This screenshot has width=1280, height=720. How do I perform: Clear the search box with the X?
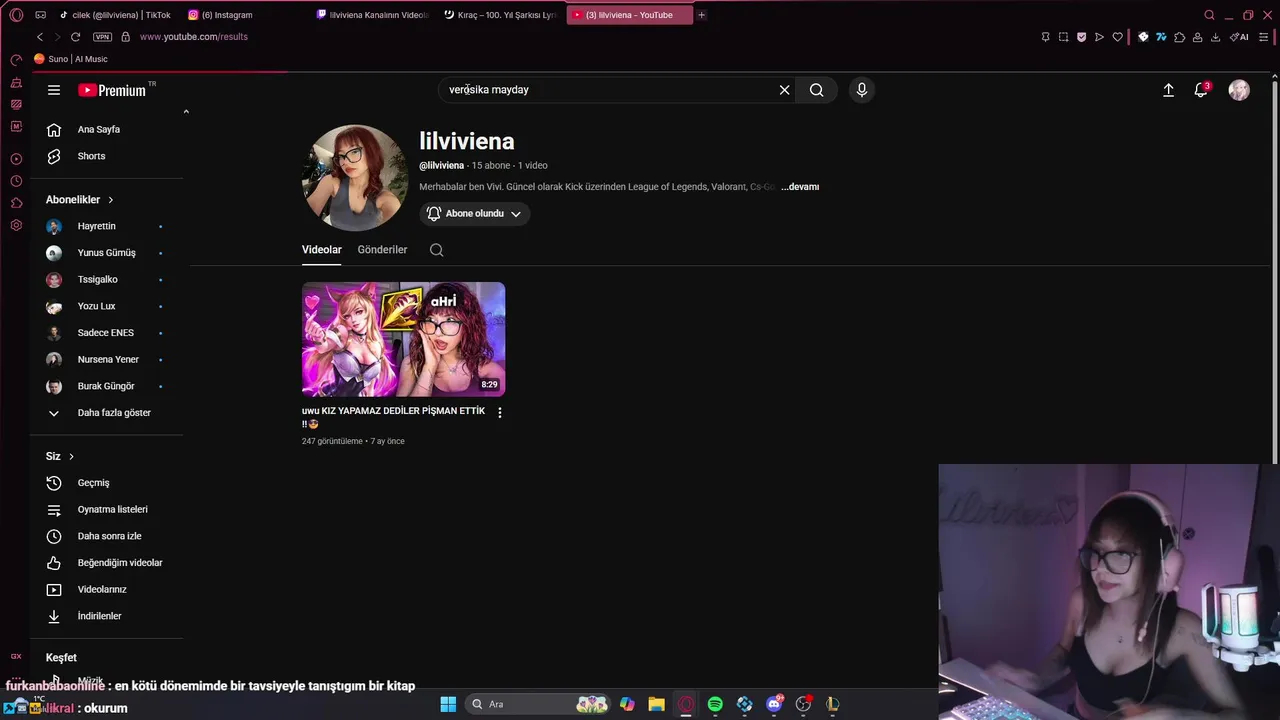785,90
